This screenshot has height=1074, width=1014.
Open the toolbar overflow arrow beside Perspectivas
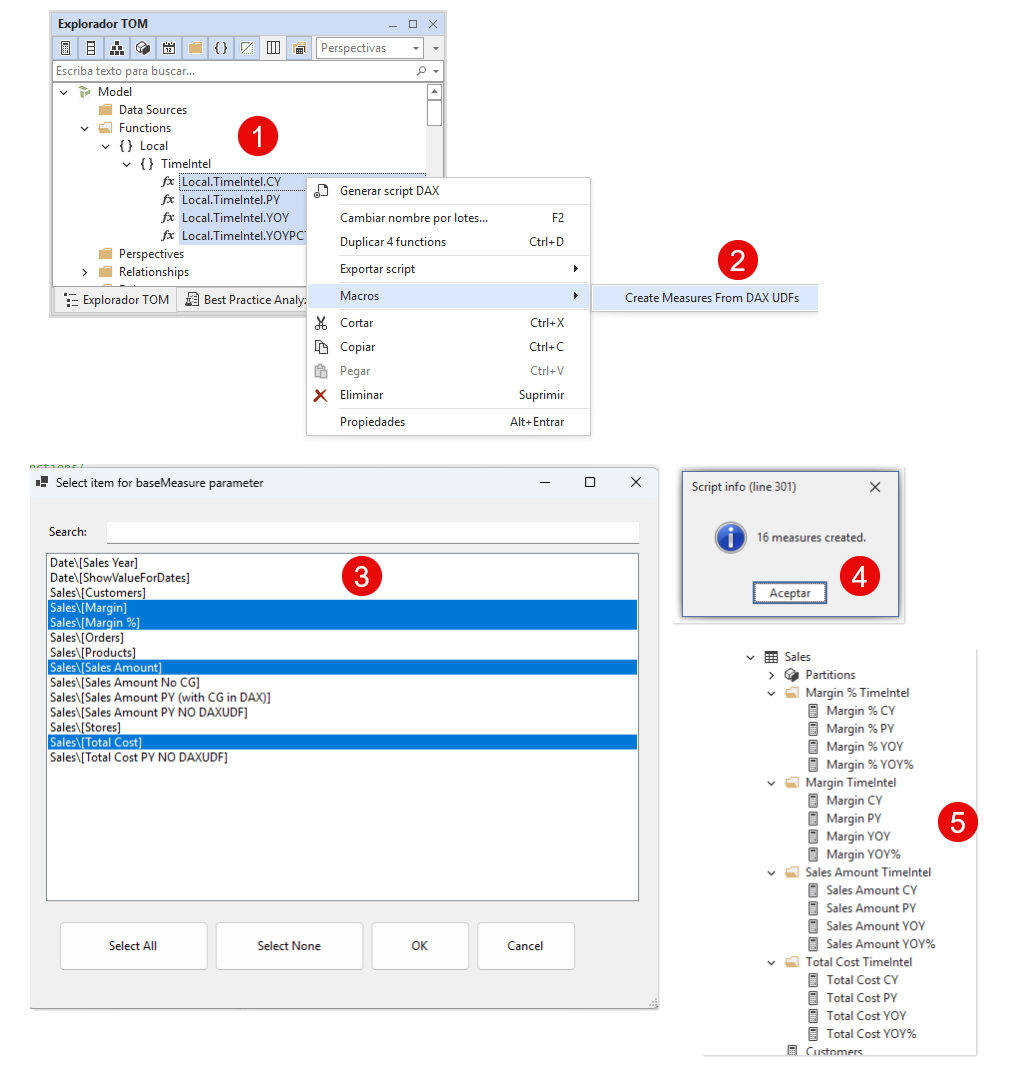point(436,48)
